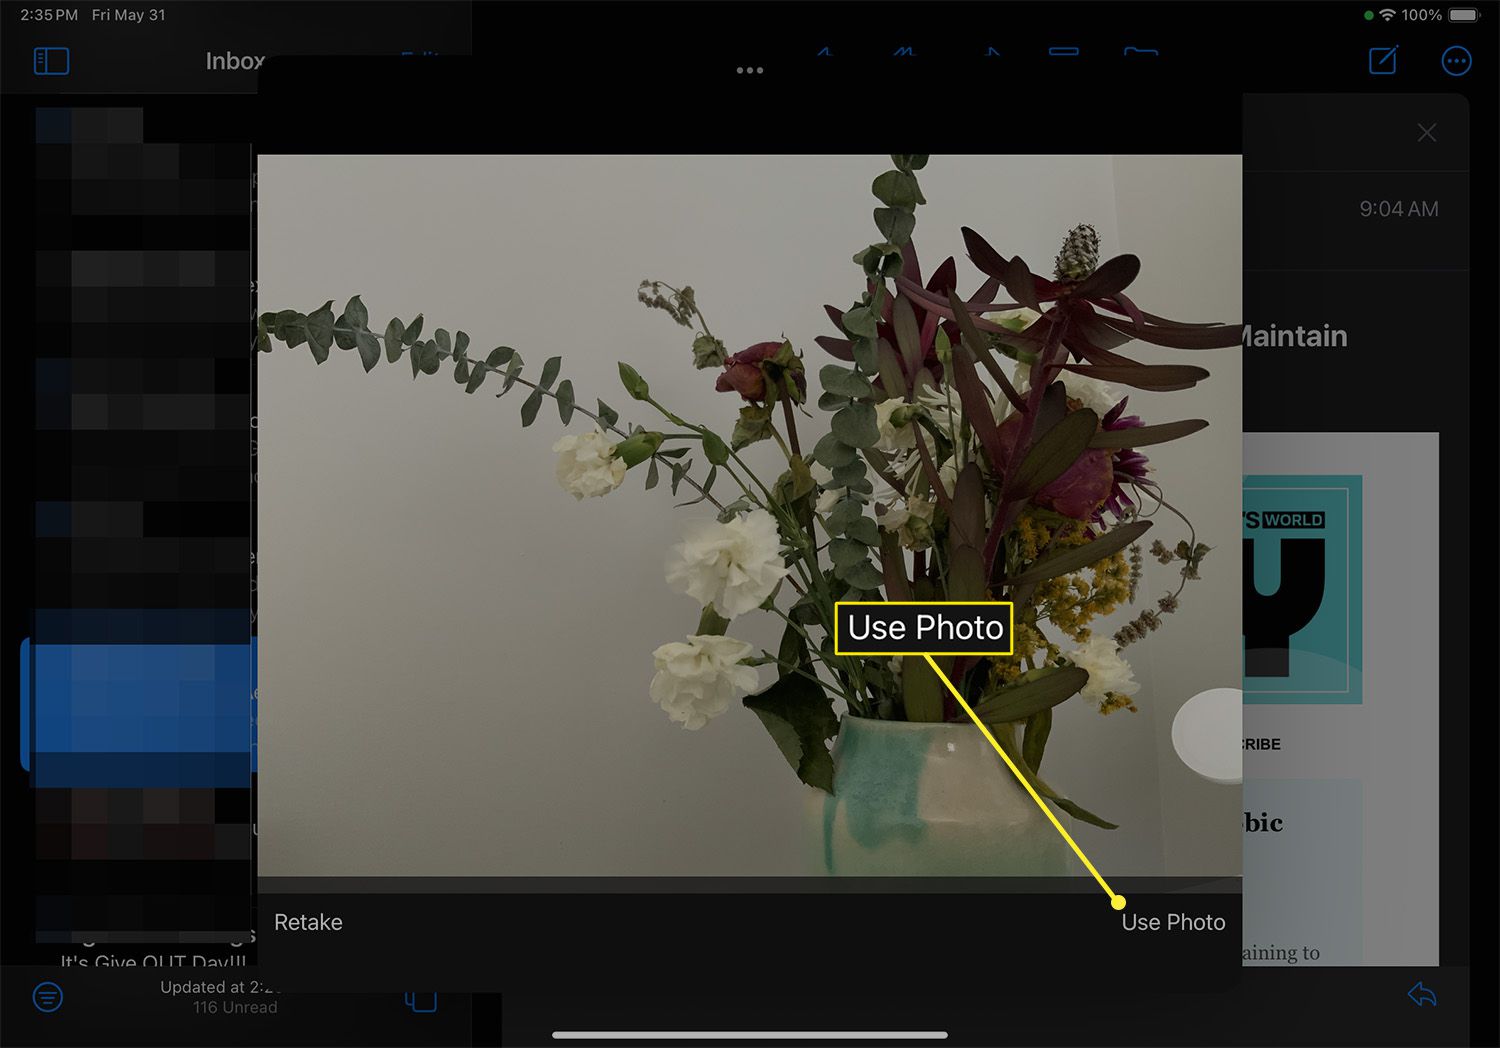Open the compose new message icon

pyautogui.click(x=1383, y=61)
